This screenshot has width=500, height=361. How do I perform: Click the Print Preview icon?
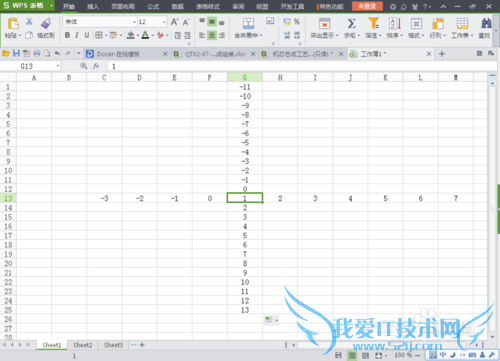(x=47, y=53)
